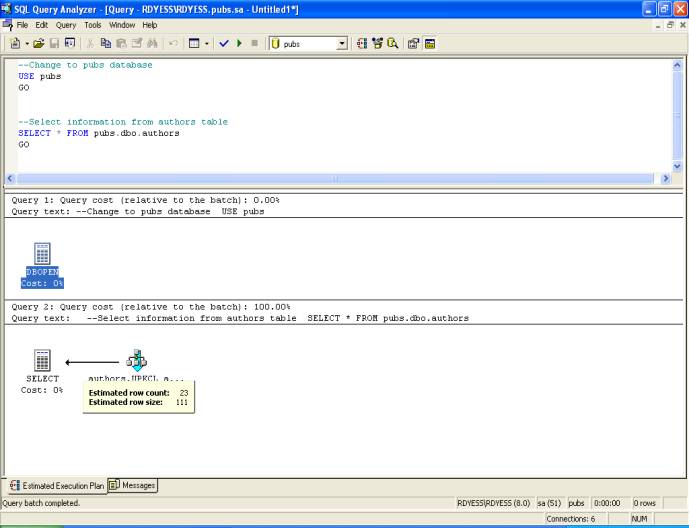The height and width of the screenshot is (528, 689).
Task: Click the Query 1 cost header text
Action: click(145, 200)
